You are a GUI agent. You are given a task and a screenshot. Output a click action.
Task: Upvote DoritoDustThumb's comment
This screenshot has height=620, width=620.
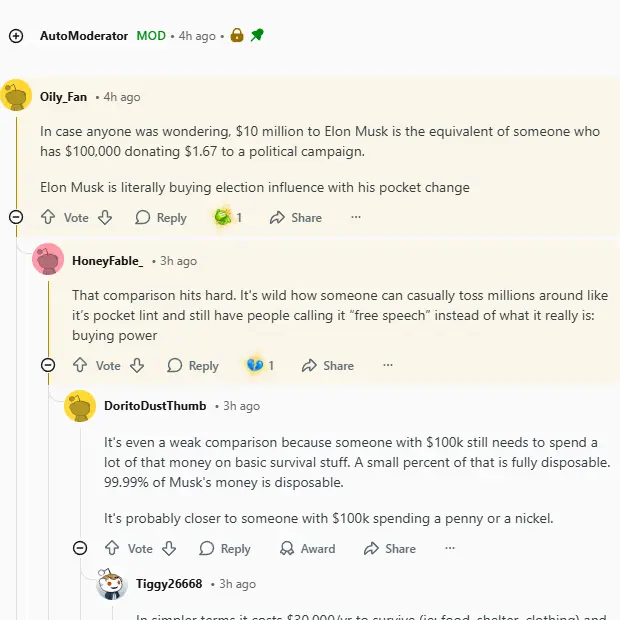coord(112,548)
